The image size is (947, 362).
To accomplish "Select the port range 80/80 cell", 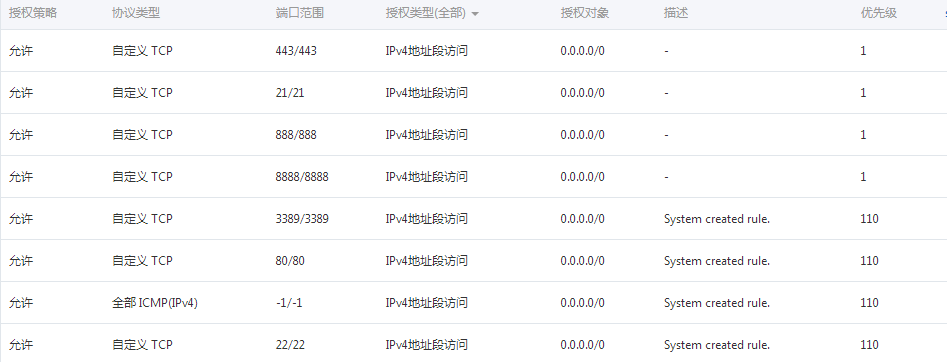I will 290,260.
